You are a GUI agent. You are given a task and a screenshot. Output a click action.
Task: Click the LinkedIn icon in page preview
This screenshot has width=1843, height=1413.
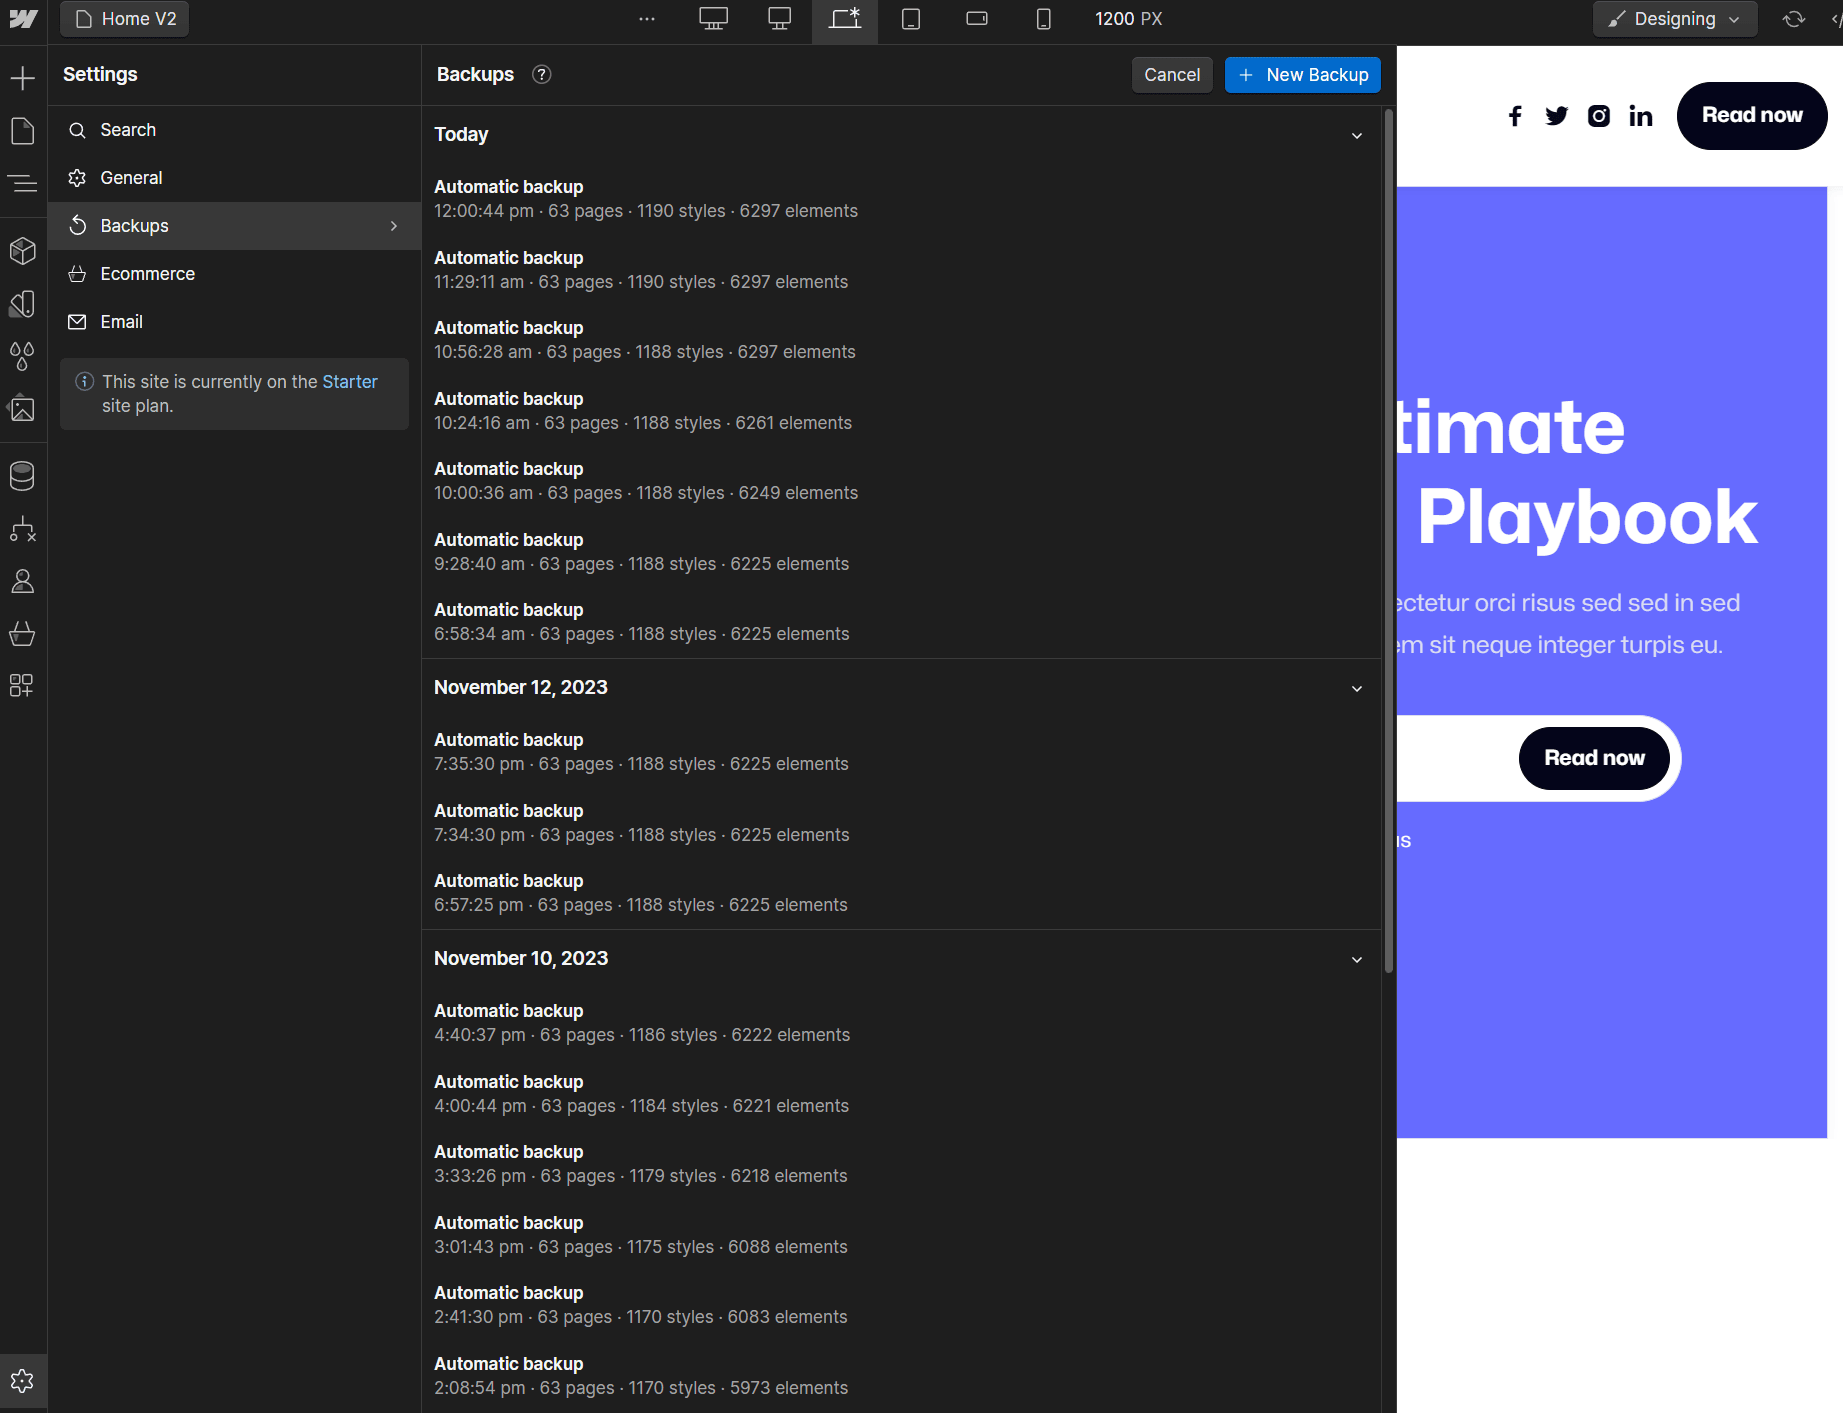tap(1641, 116)
